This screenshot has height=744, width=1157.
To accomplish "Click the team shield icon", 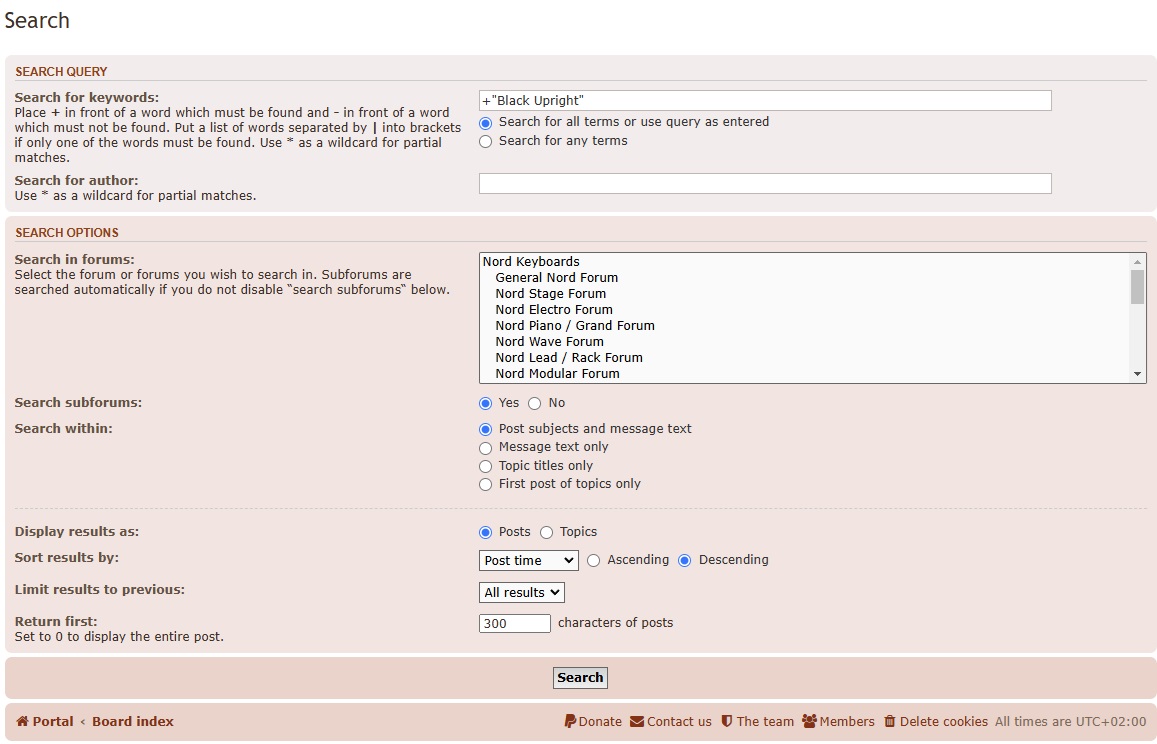I will pos(727,722).
